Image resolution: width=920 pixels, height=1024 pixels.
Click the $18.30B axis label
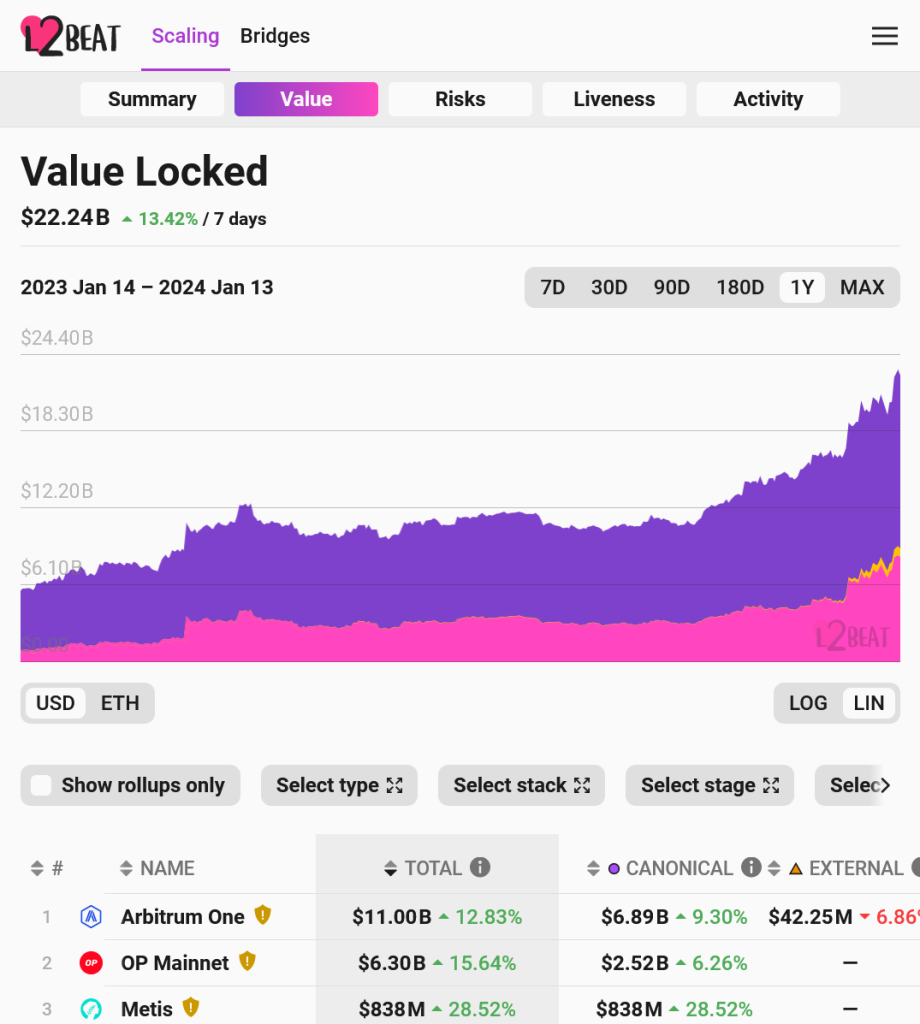click(57, 413)
